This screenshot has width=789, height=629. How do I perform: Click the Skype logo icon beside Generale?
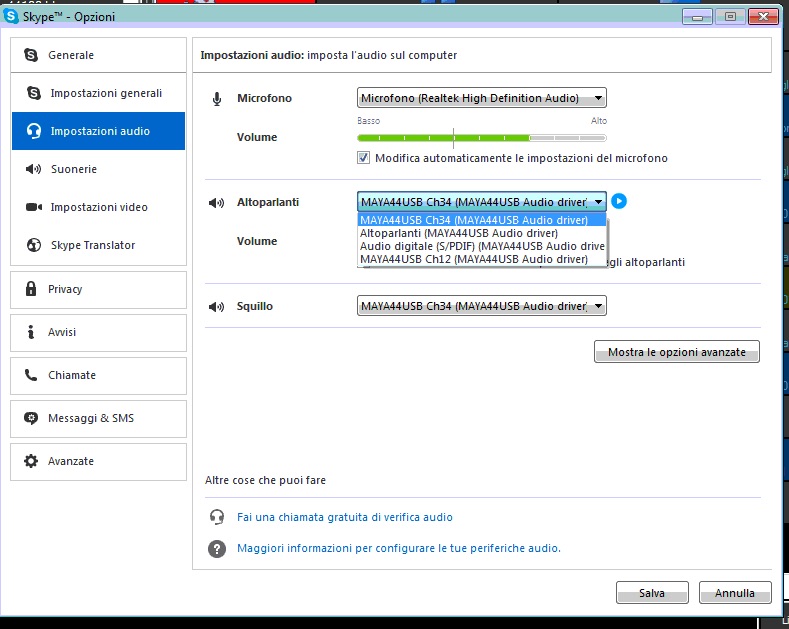(x=31, y=55)
